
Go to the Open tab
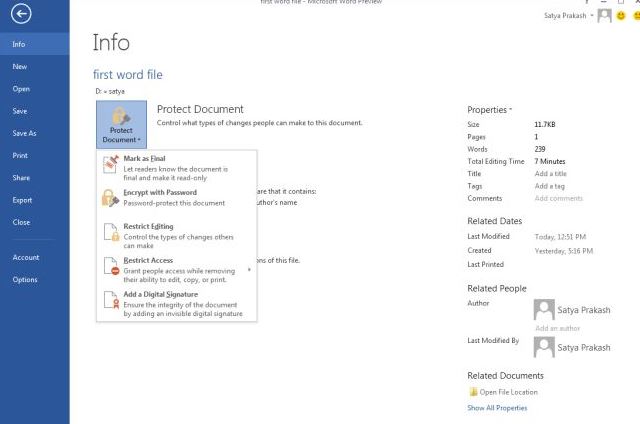click(35, 89)
